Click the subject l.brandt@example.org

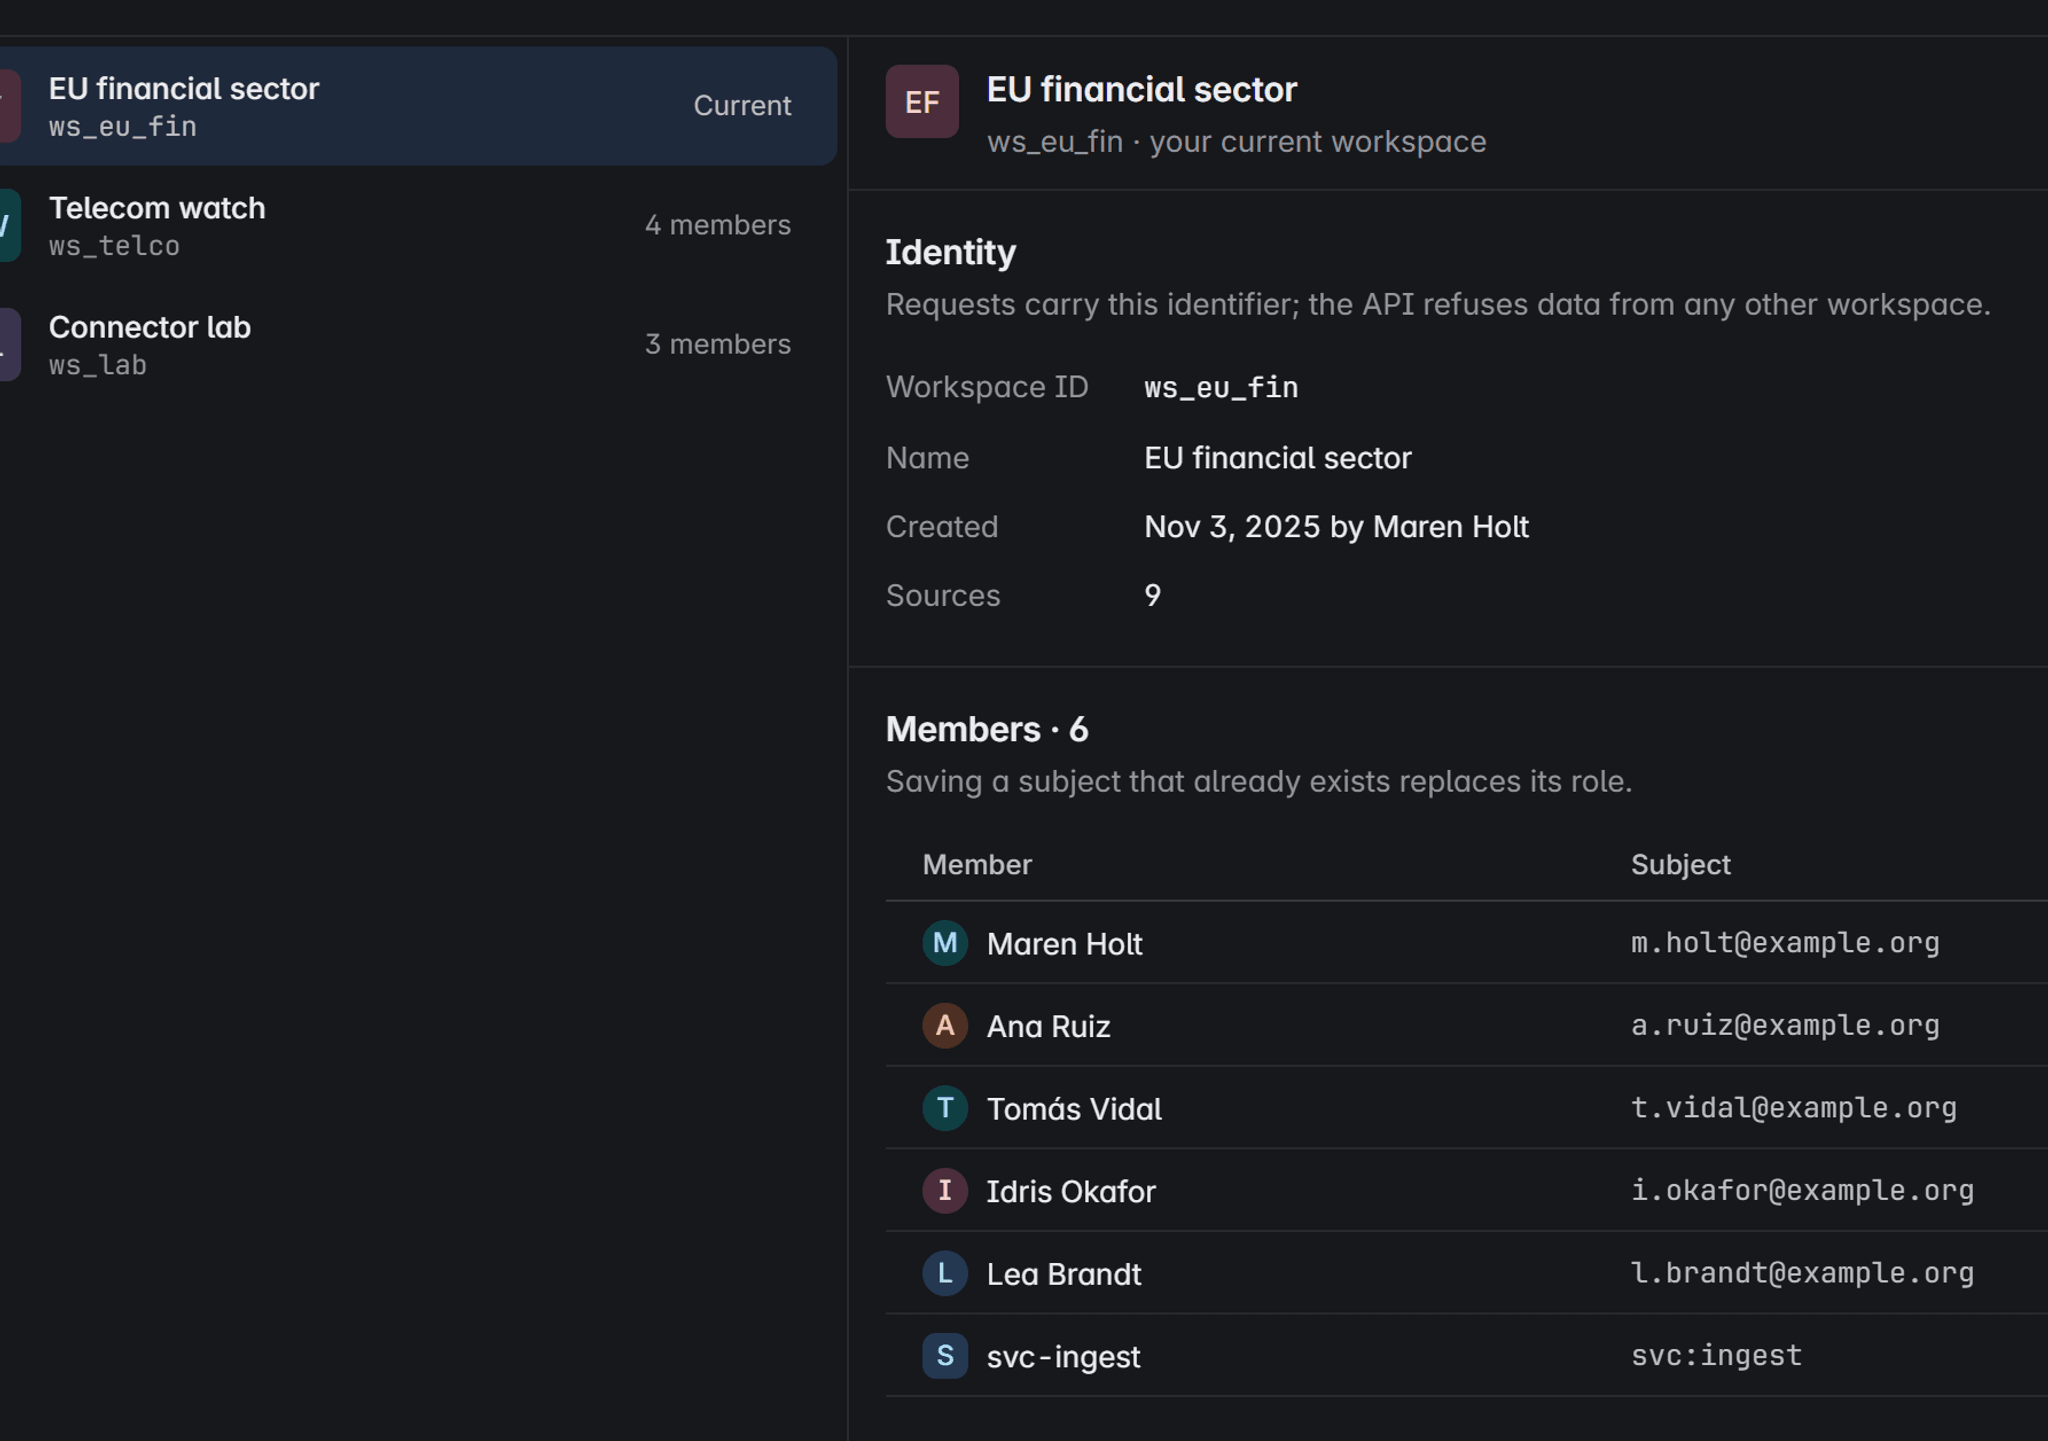(x=1802, y=1273)
